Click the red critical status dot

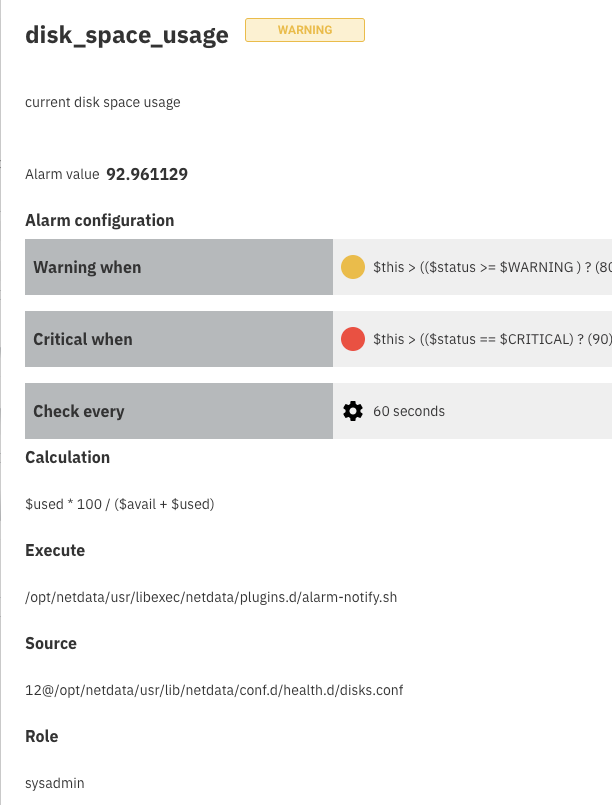[x=352, y=339]
